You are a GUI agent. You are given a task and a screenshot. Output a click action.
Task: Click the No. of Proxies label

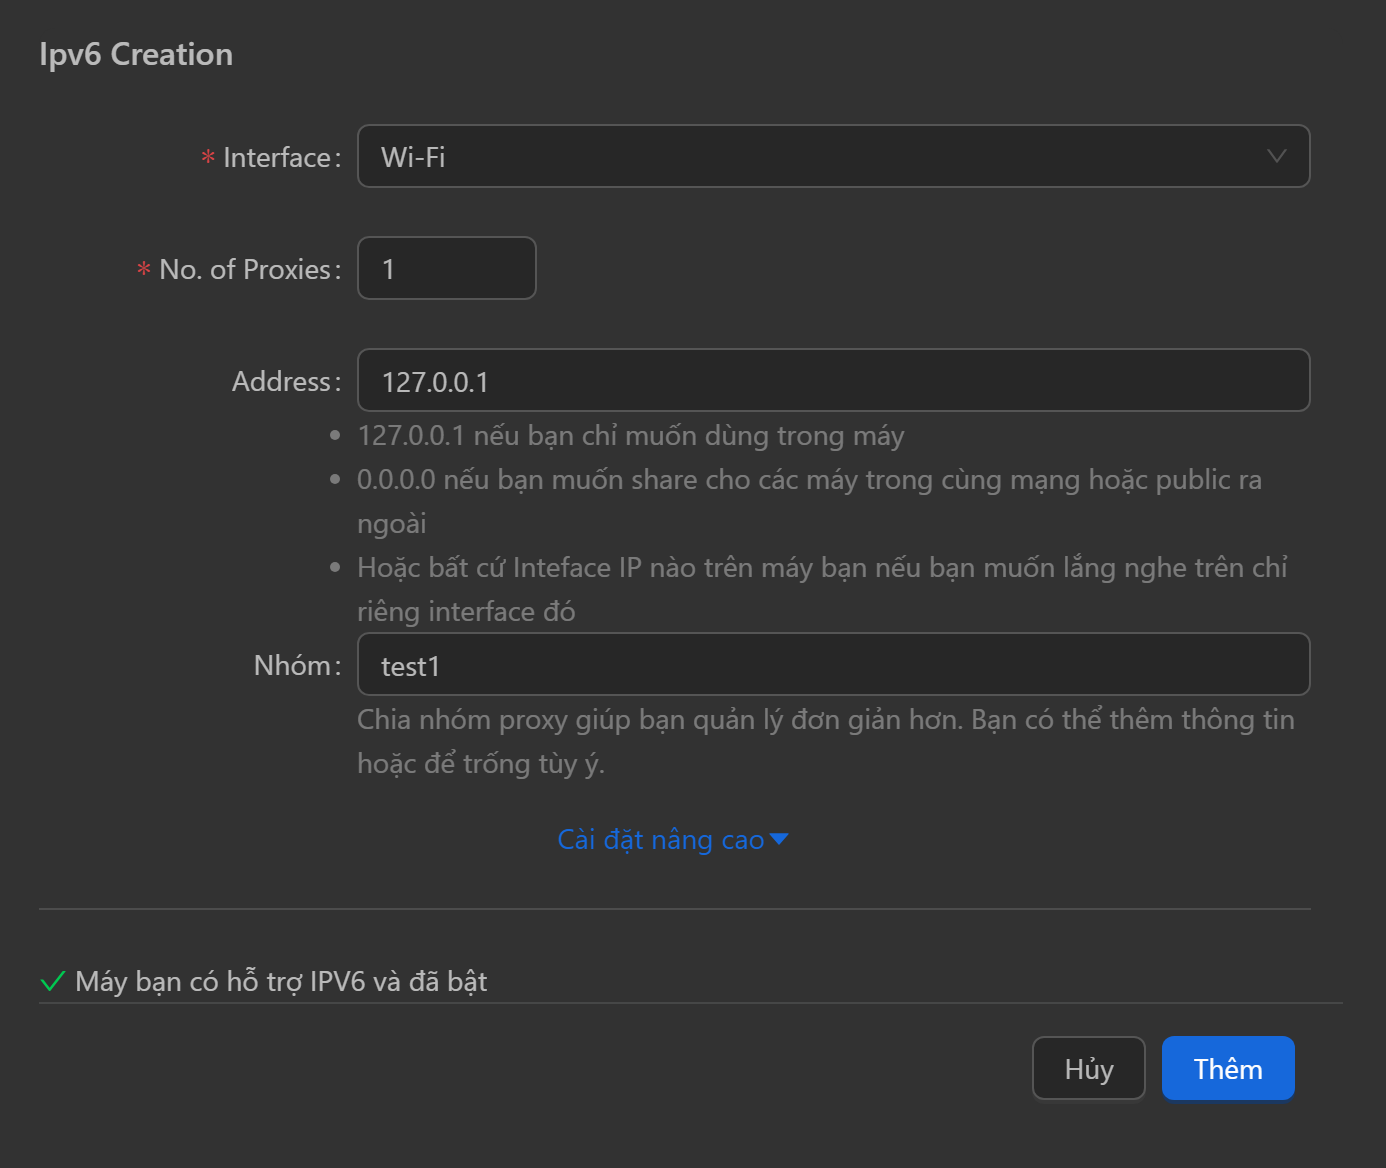[x=245, y=270]
